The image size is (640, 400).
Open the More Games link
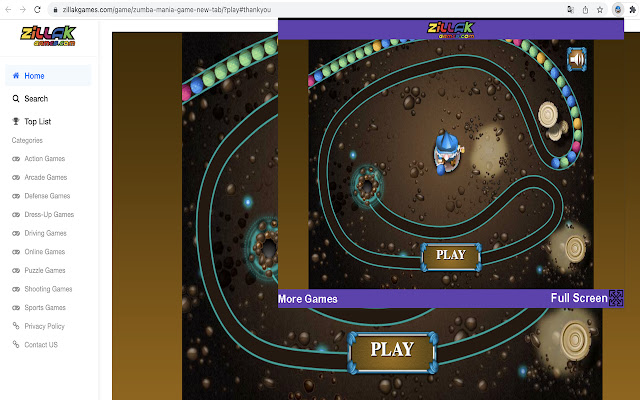tap(308, 299)
